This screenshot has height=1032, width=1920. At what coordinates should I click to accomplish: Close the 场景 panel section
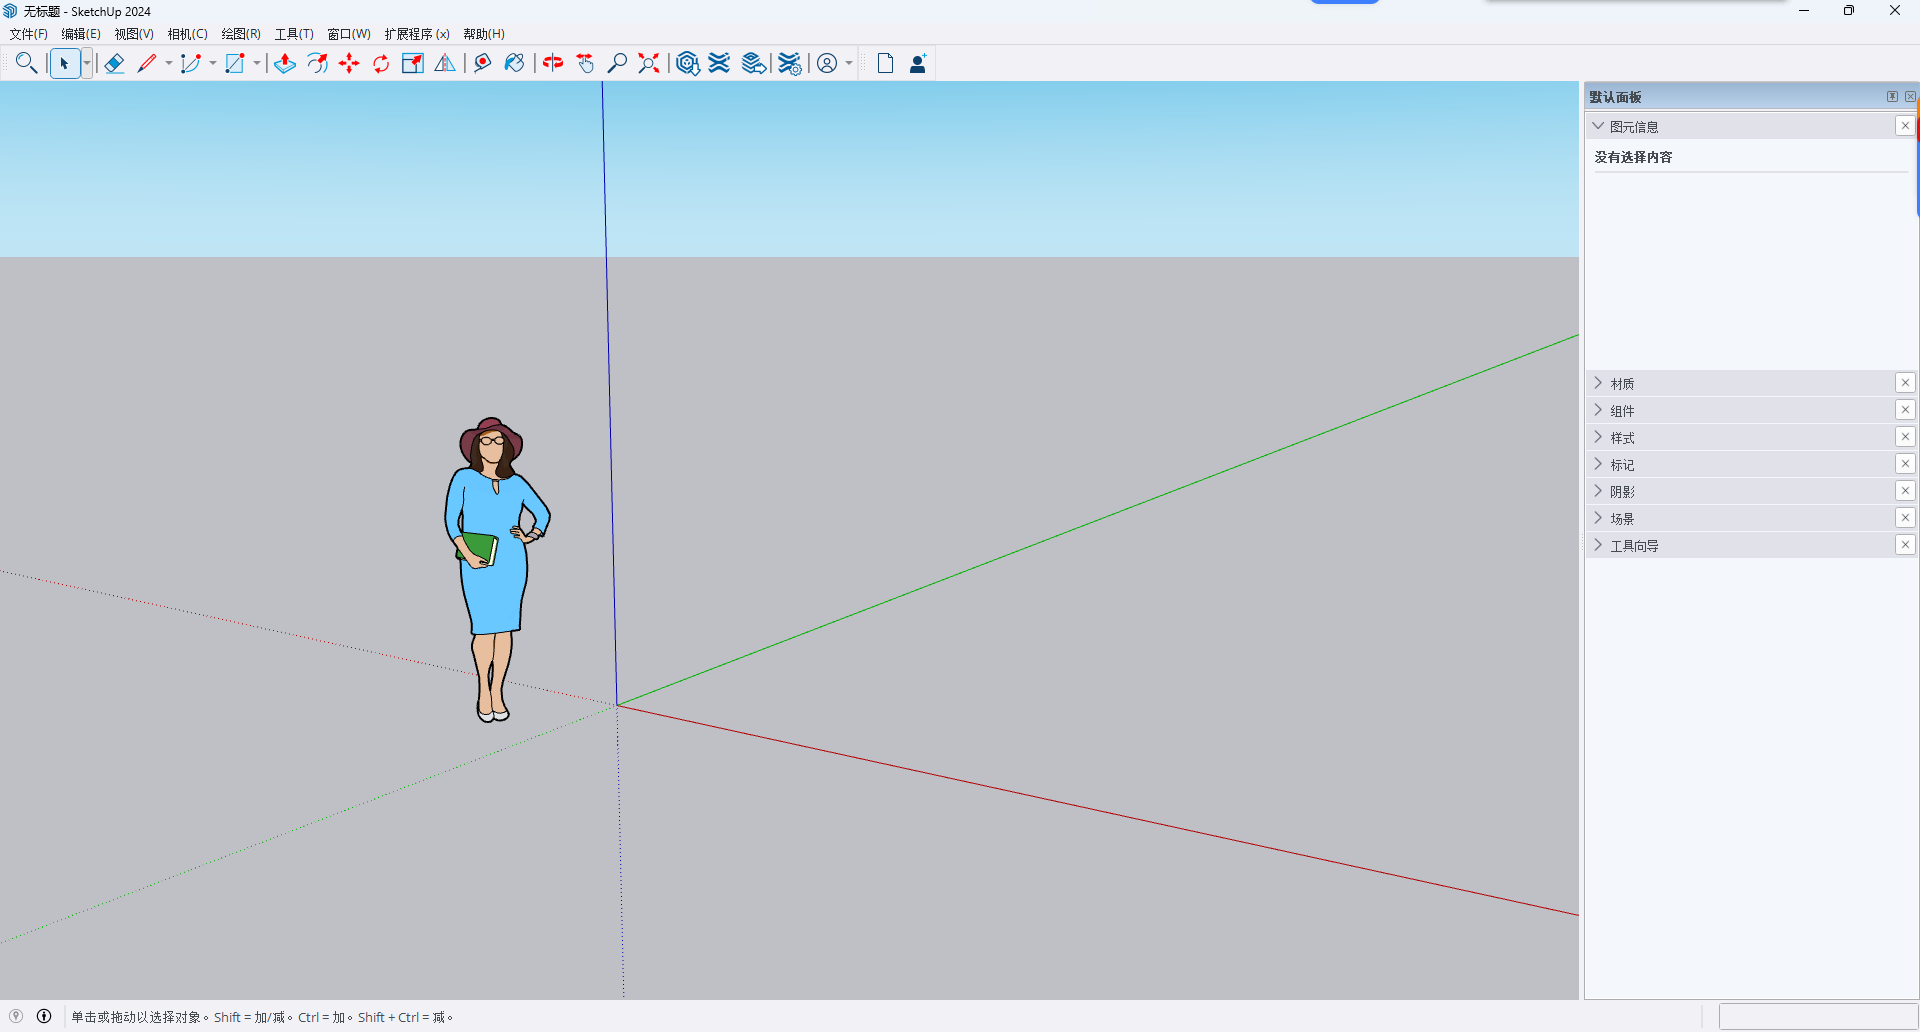point(1906,517)
